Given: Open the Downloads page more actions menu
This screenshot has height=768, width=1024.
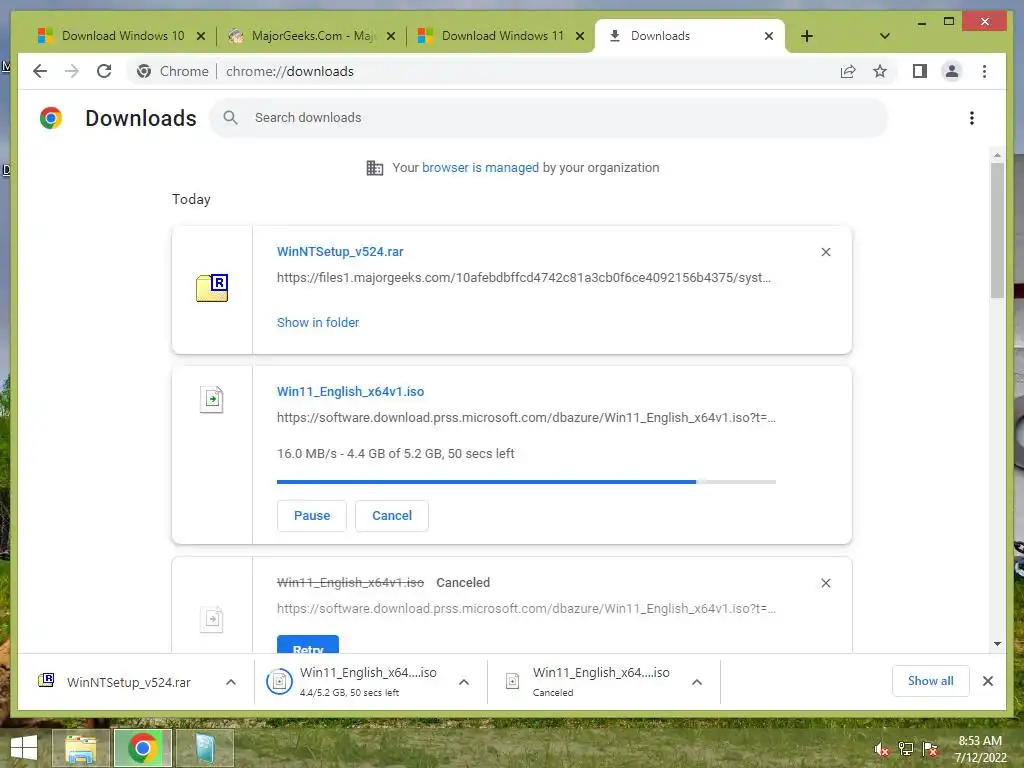Looking at the screenshot, I should point(972,118).
